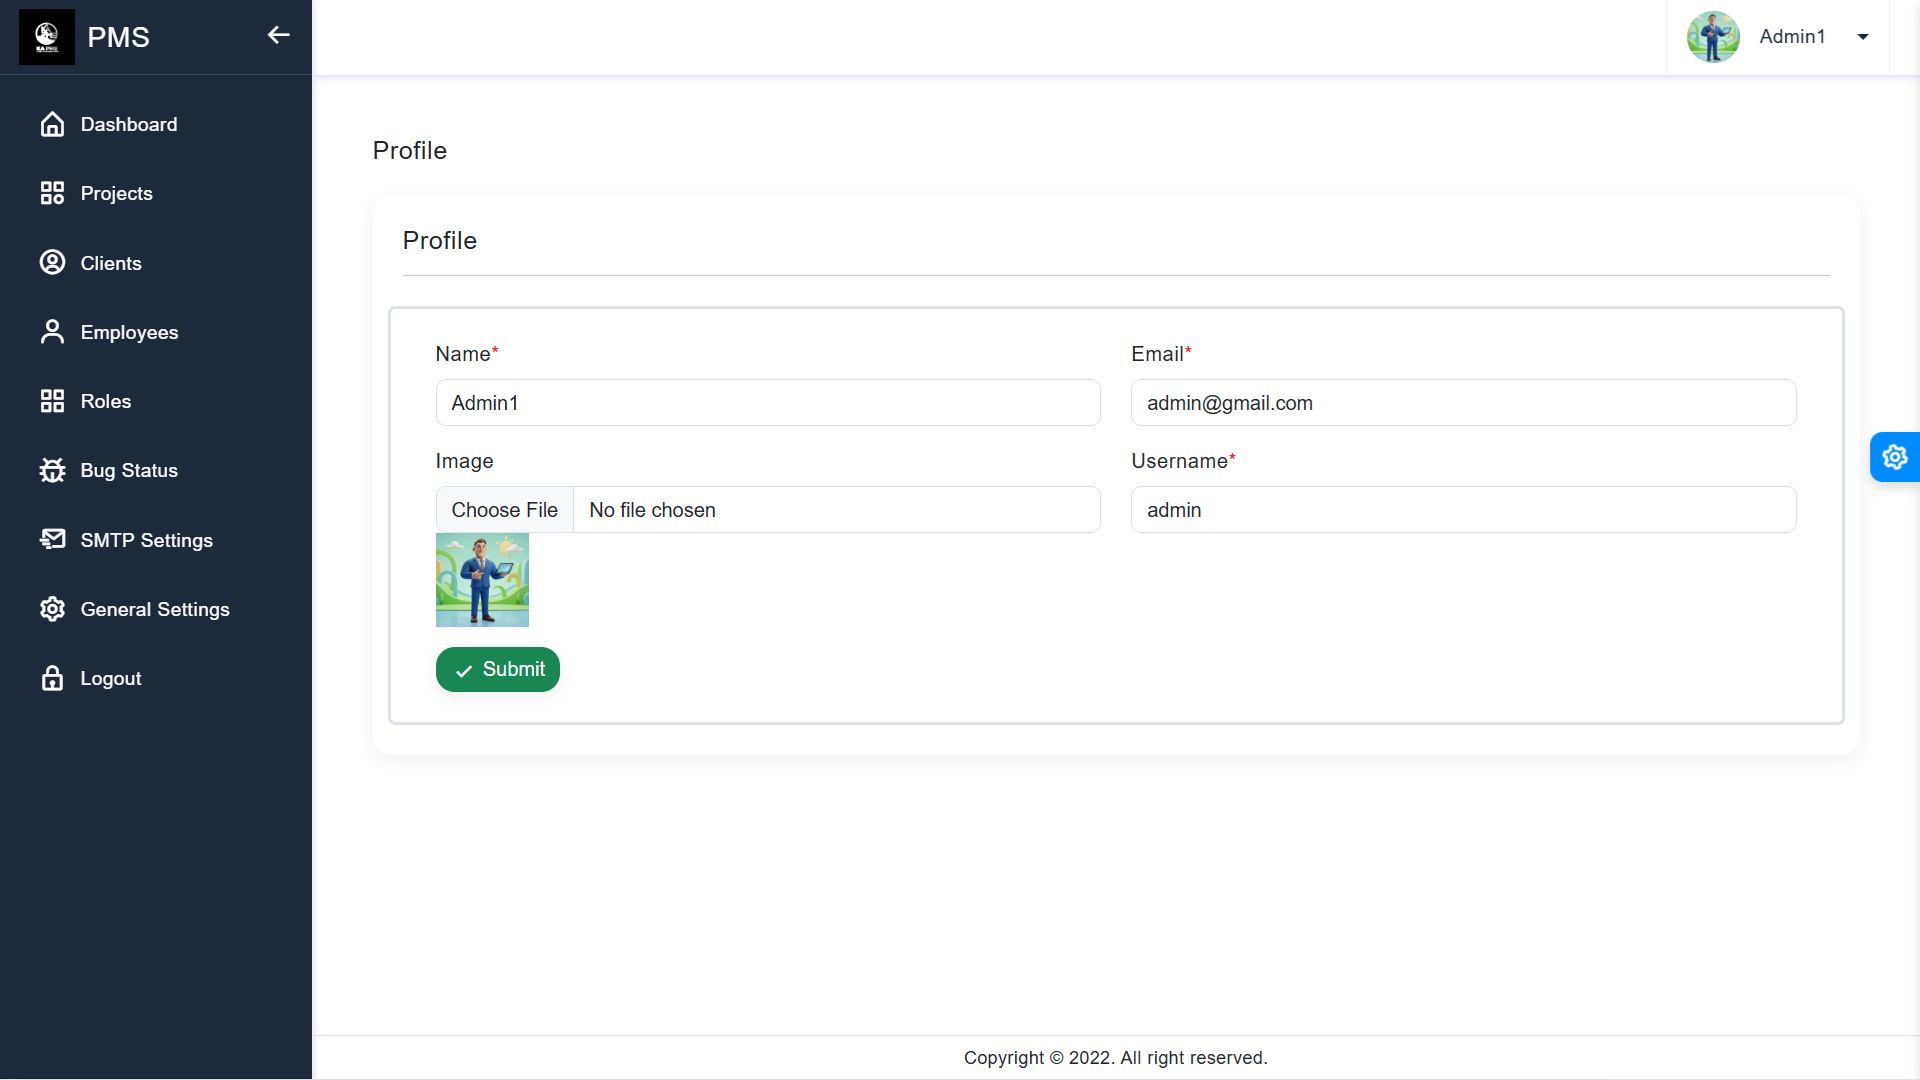Click the Dashboard home icon
This screenshot has height=1080, width=1920.
click(52, 124)
